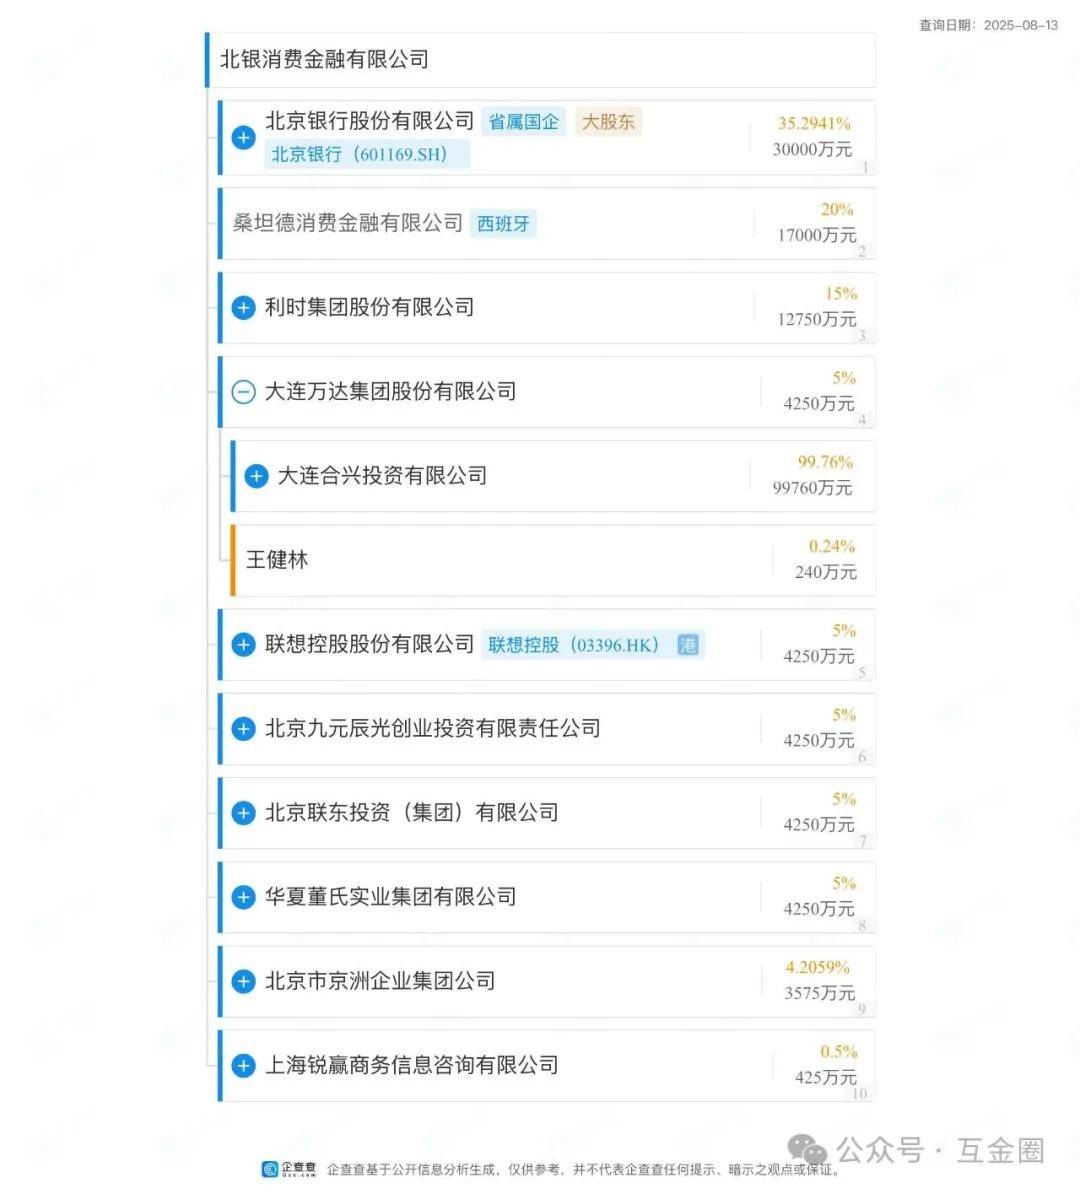Click the 企查查 logo at bottom
Screen dimensions: 1080x1194
289,1169
